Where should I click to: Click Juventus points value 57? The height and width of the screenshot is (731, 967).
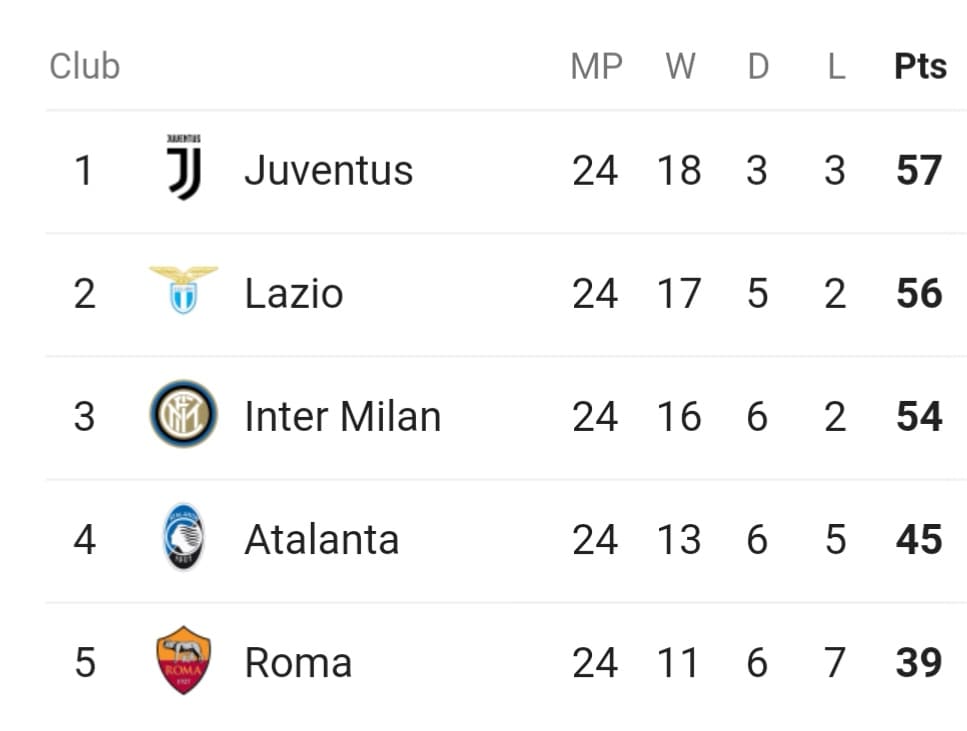tap(919, 170)
